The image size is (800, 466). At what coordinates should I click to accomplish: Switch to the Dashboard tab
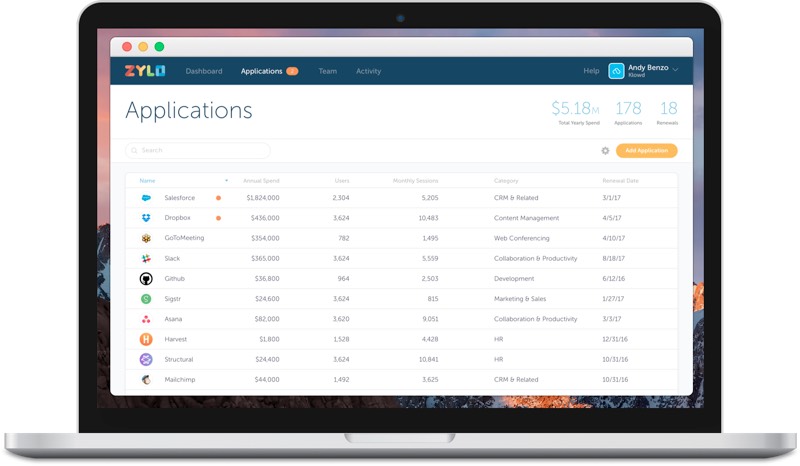tap(204, 71)
